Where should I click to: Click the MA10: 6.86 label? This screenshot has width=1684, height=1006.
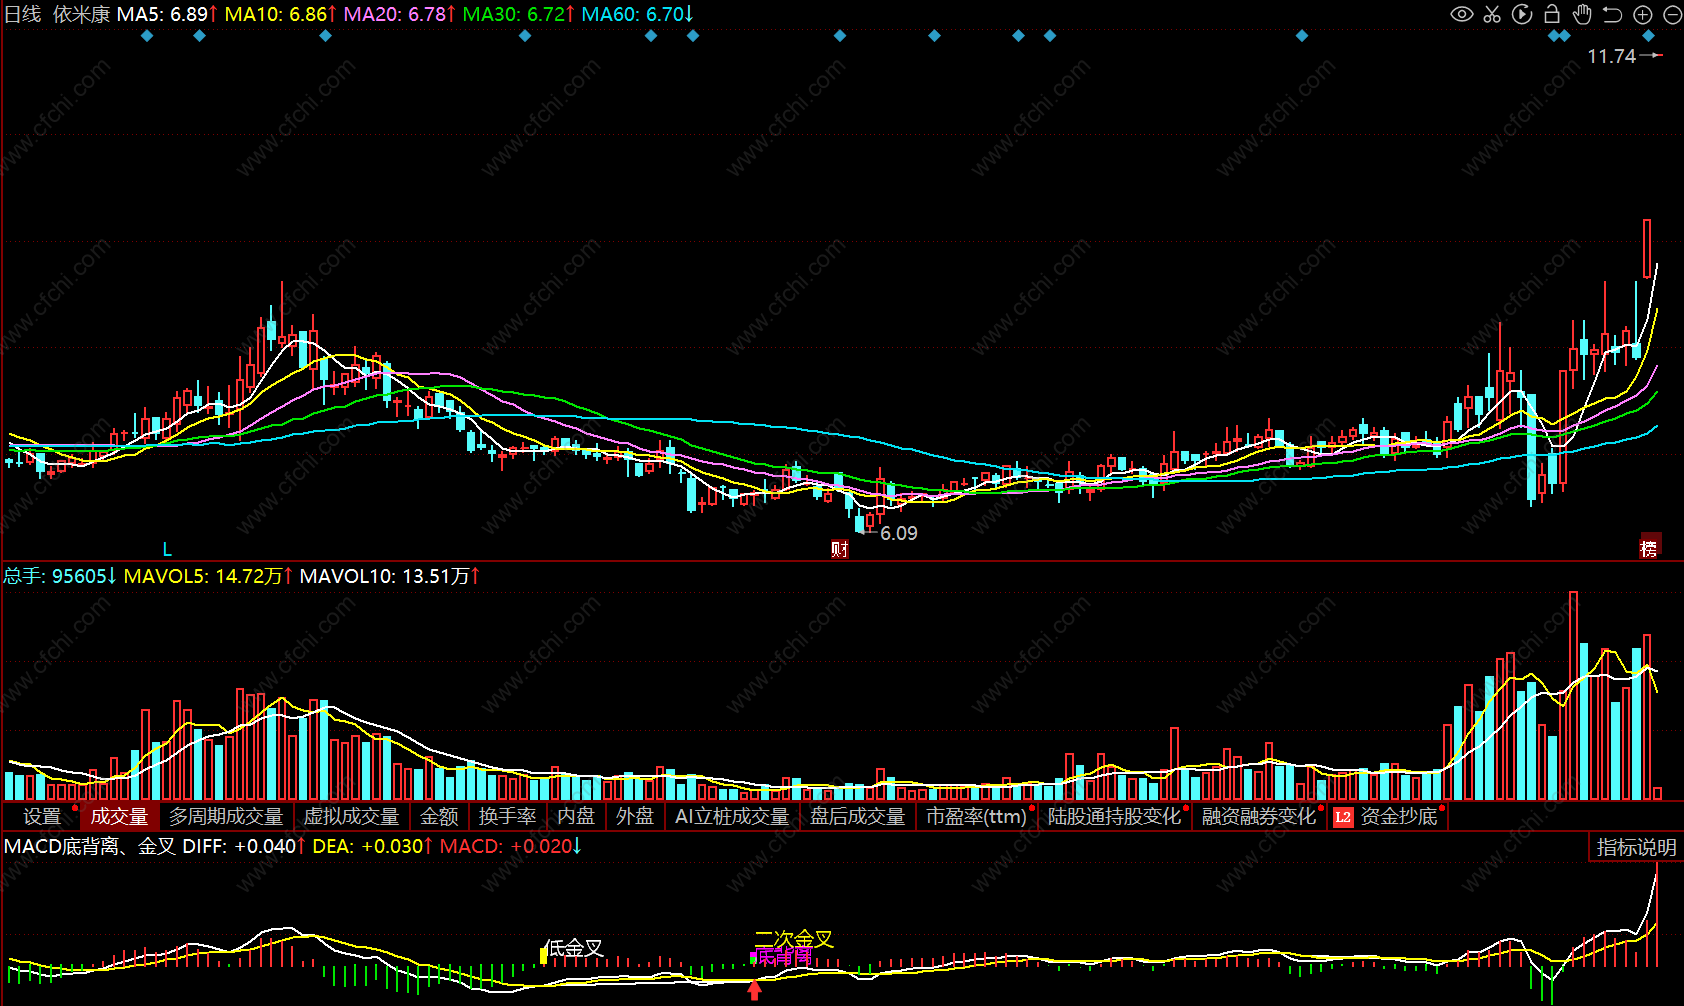coord(281,14)
